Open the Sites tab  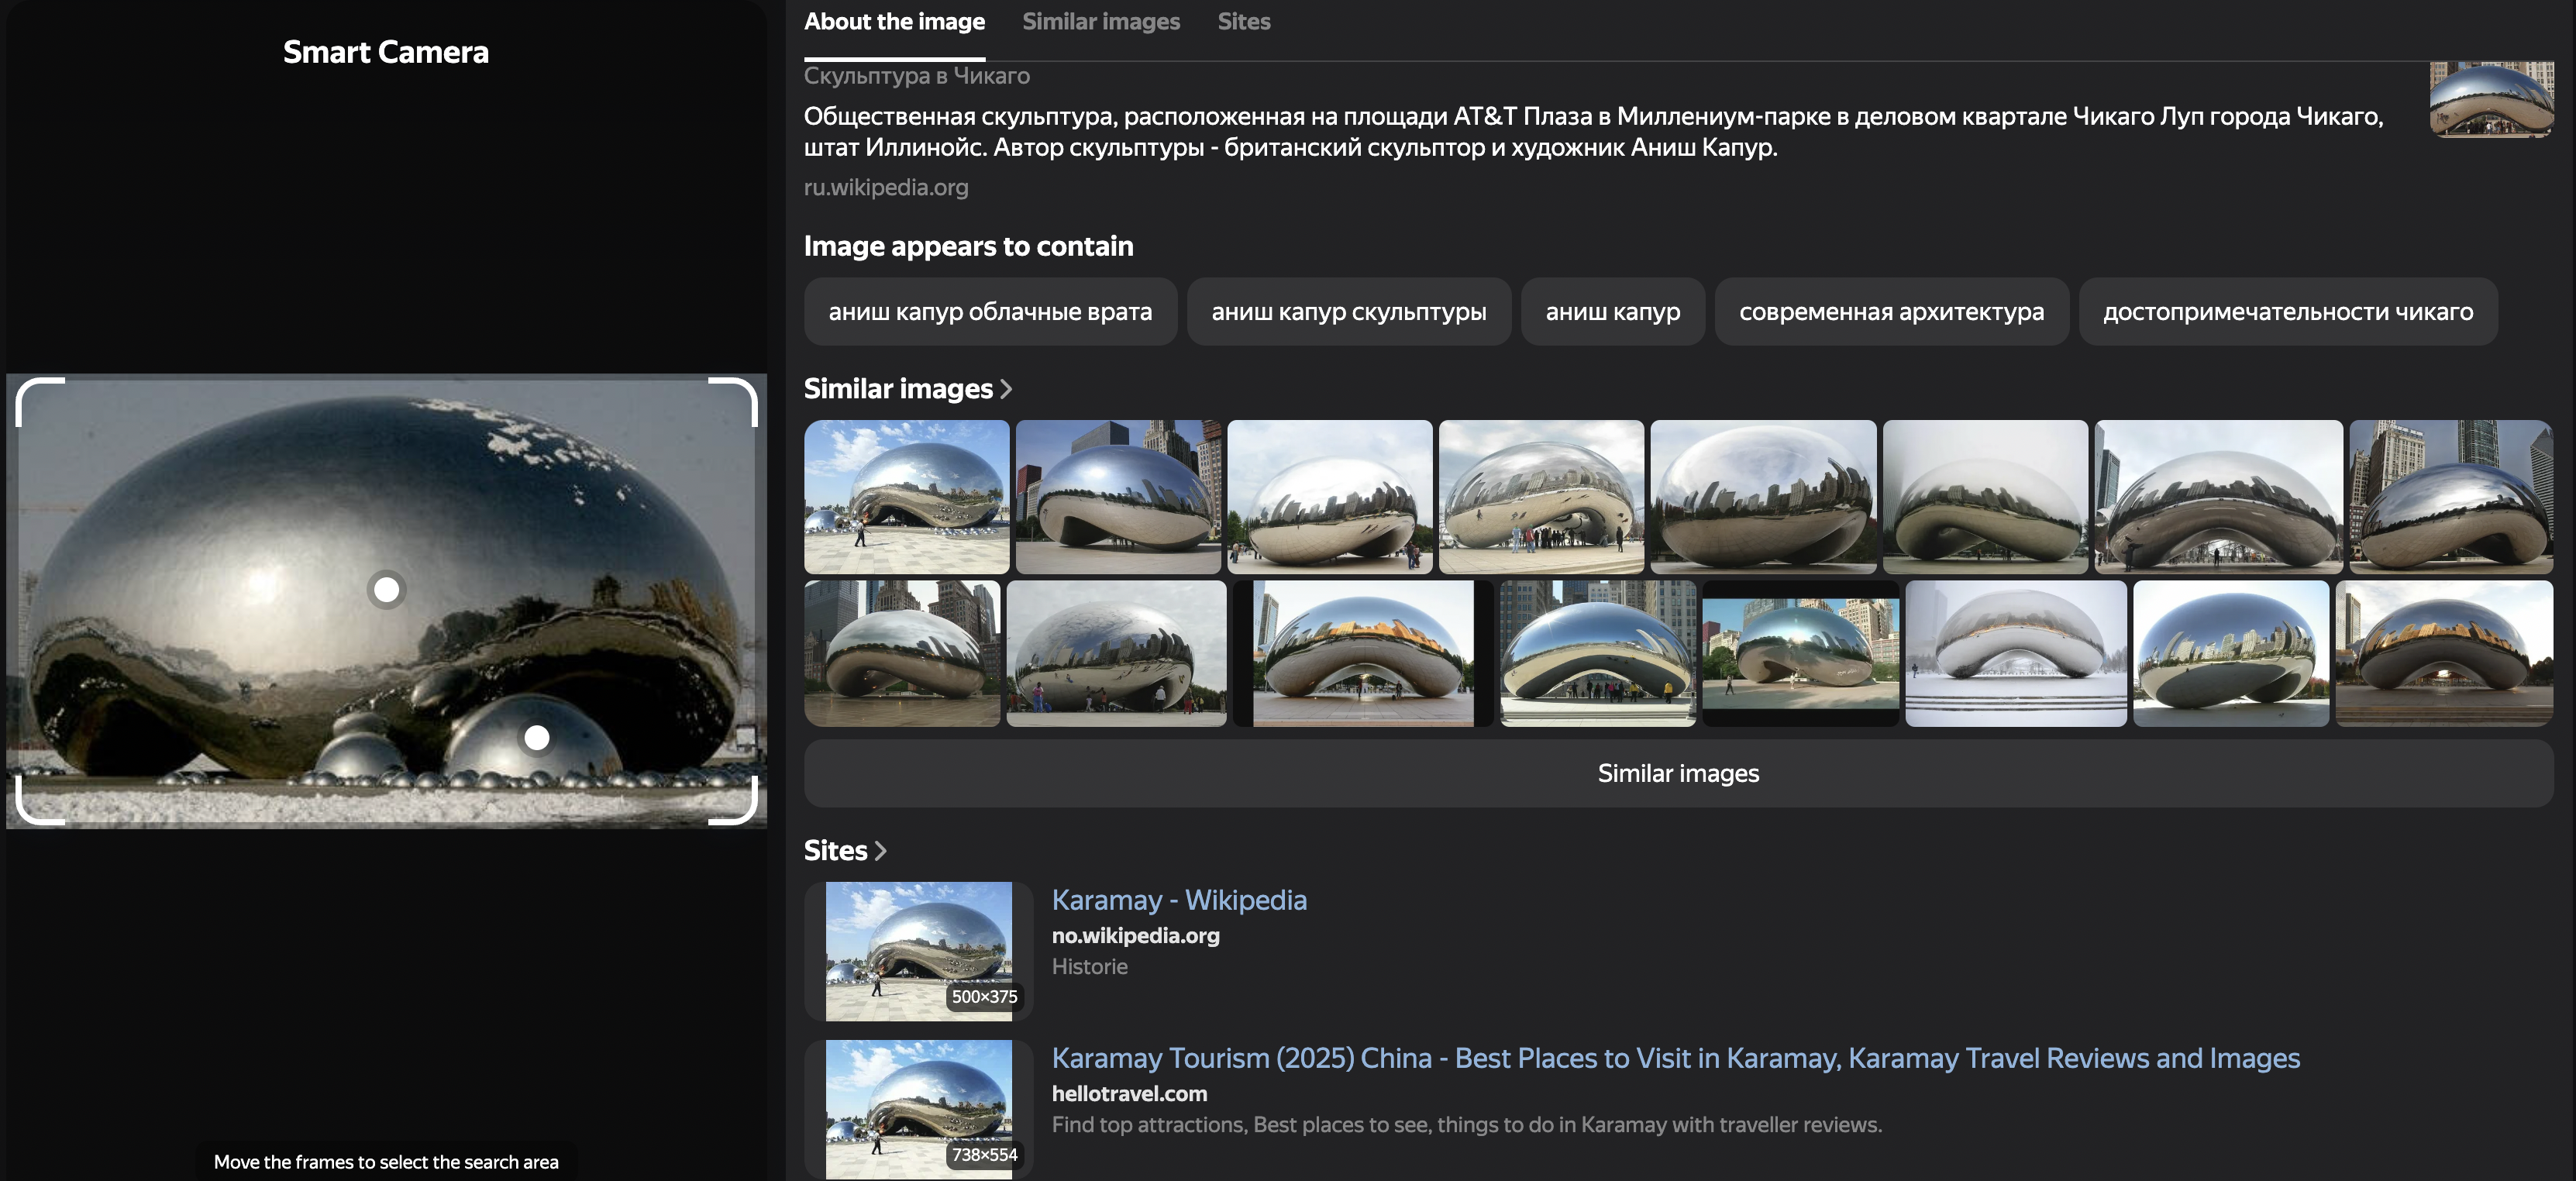pos(1243,22)
